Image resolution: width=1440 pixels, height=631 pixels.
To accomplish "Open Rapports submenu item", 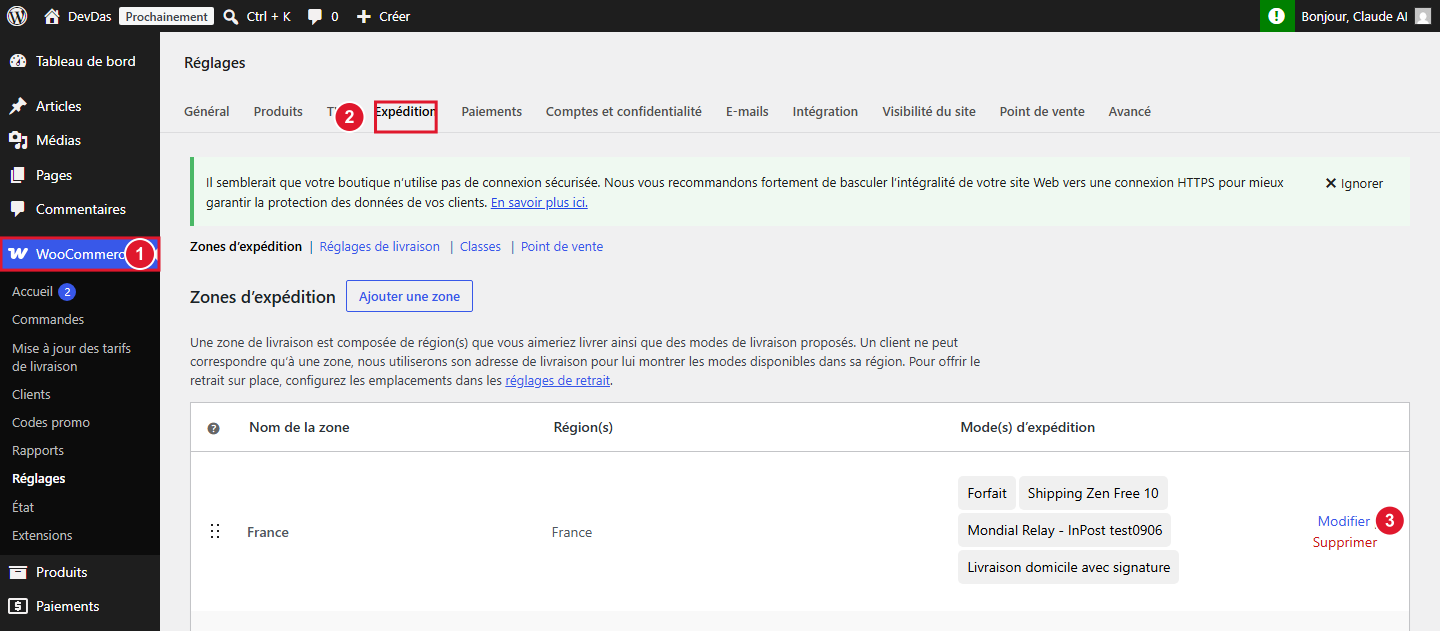I will click(38, 451).
